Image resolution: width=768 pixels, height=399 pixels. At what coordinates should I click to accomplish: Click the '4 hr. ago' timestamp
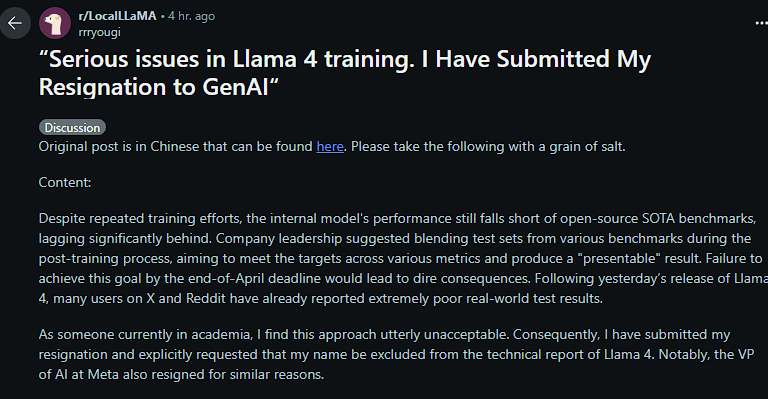[192, 16]
